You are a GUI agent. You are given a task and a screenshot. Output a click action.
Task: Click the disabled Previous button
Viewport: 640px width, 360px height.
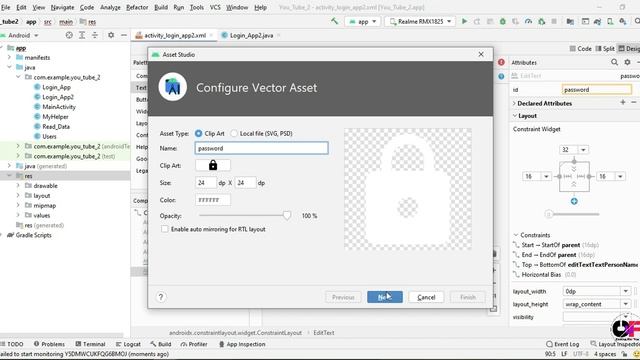pyautogui.click(x=343, y=297)
